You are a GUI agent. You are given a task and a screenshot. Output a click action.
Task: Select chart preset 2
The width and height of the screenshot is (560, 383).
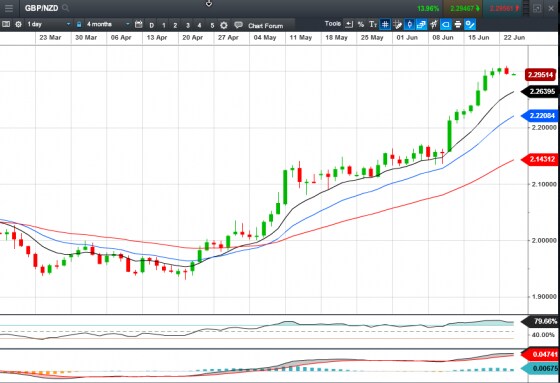coord(175,25)
